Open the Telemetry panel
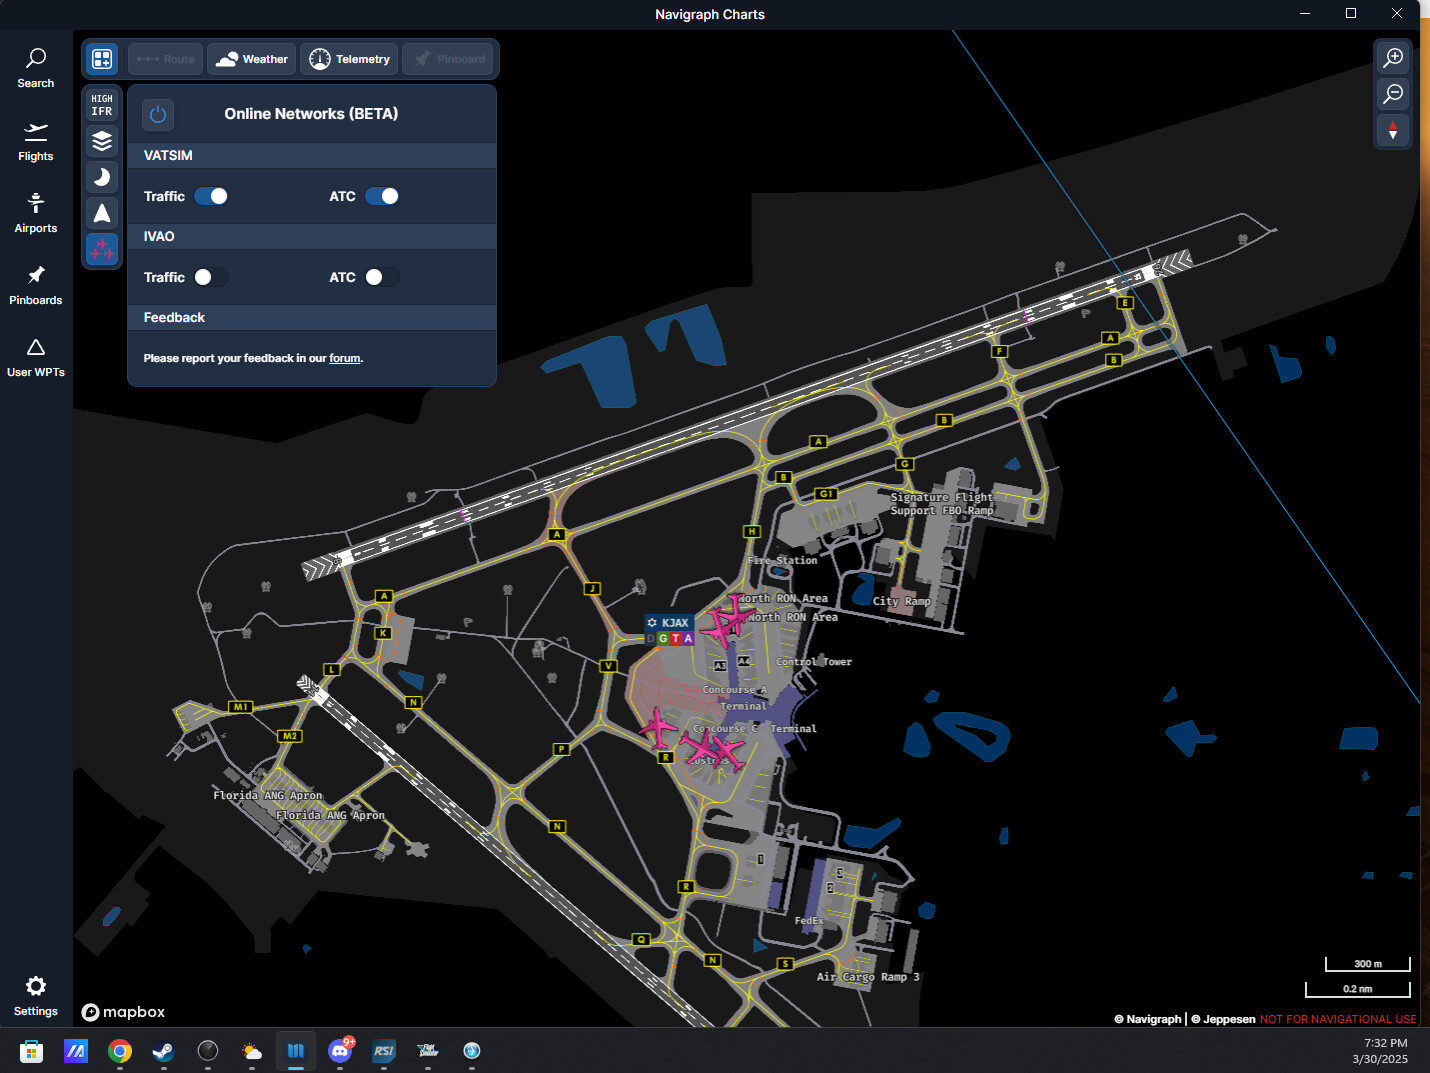 pyautogui.click(x=349, y=59)
